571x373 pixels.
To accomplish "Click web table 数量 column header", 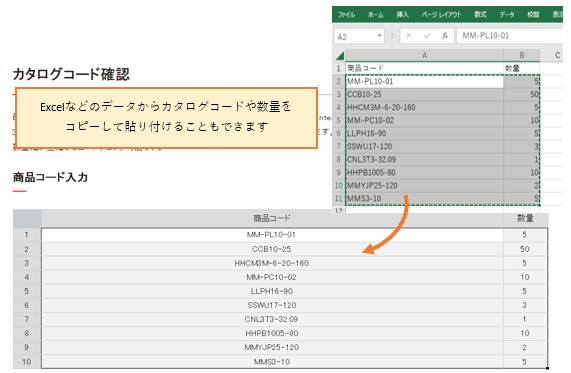I will [x=525, y=218].
